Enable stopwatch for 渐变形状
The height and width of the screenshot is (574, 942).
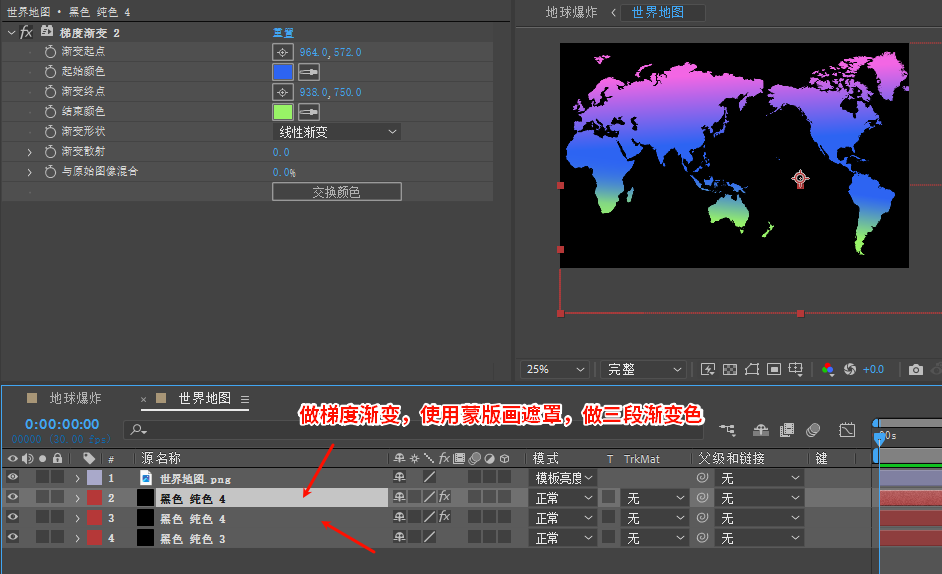50,132
